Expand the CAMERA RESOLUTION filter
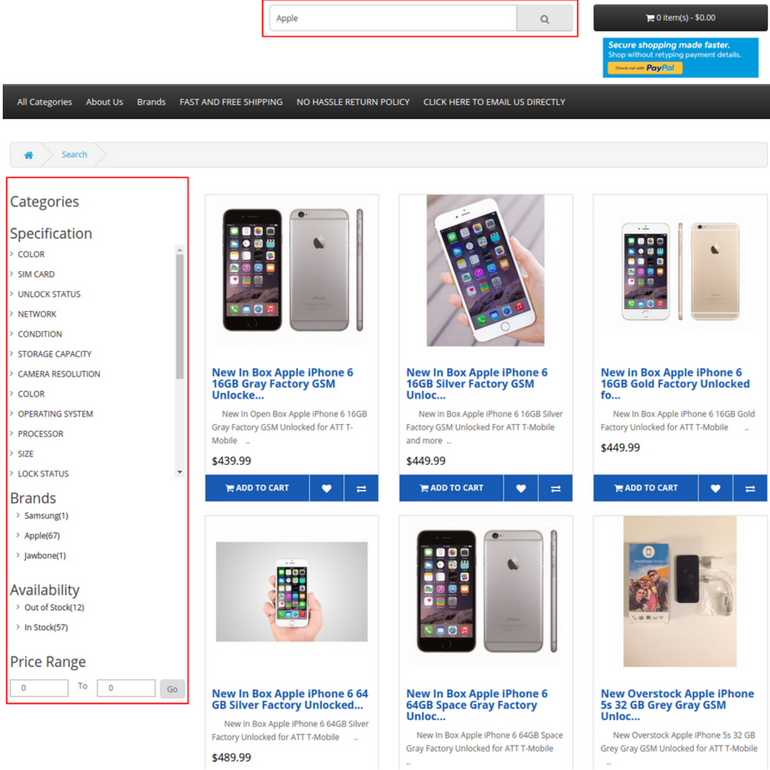770x770 pixels. pyautogui.click(x=59, y=374)
